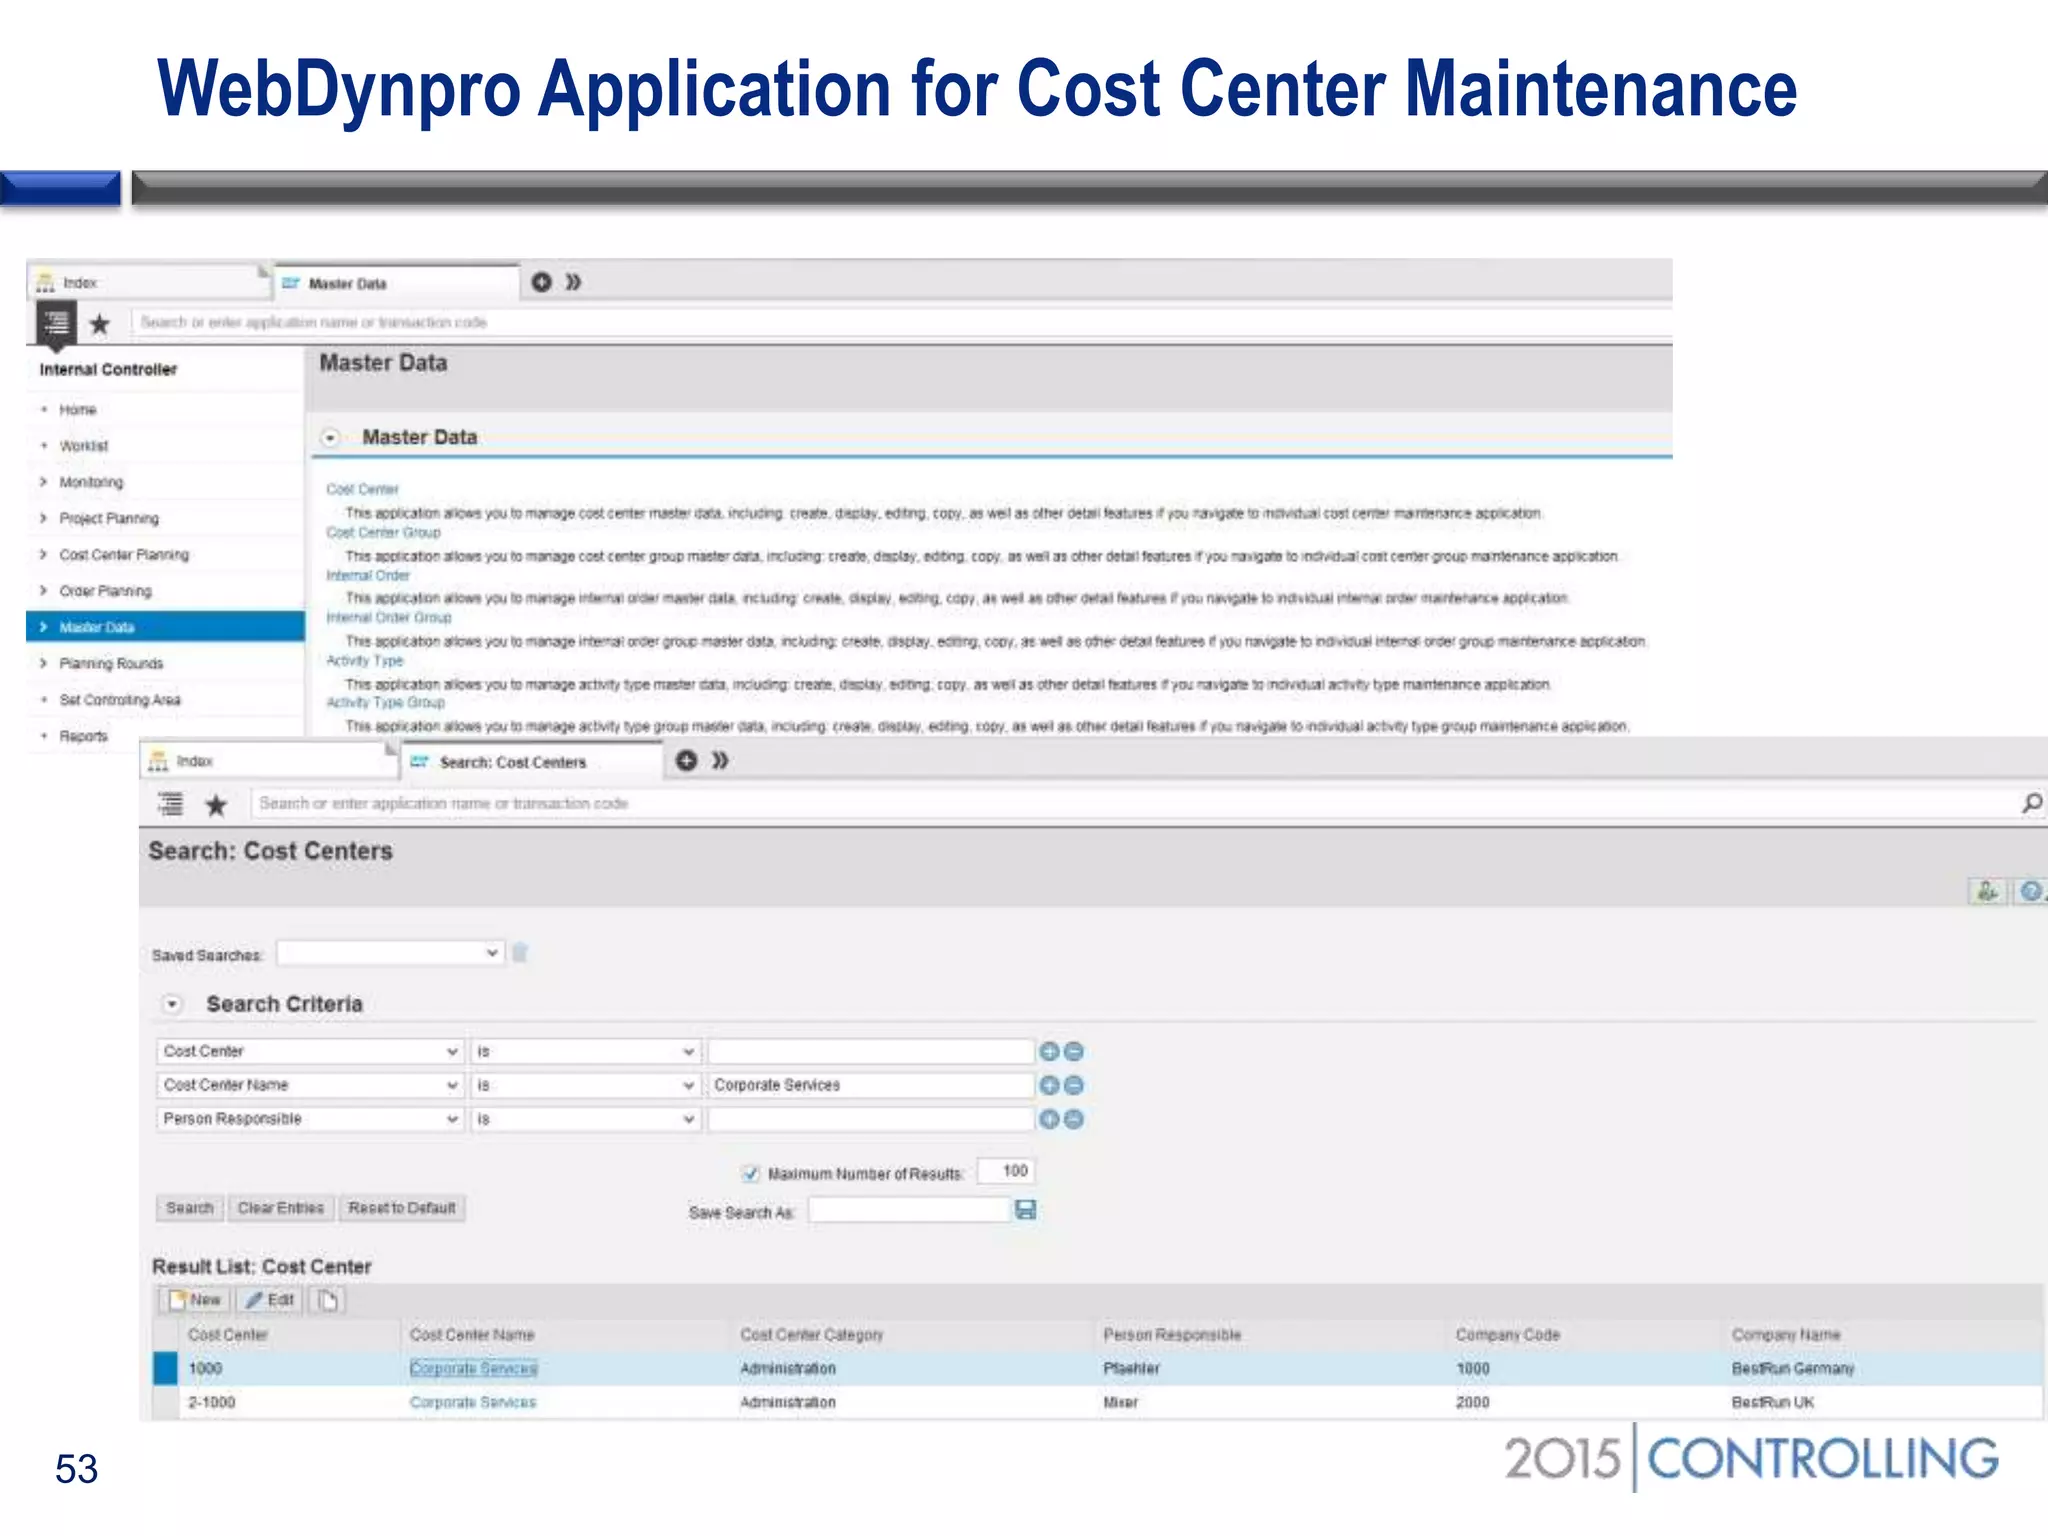Click the Cost Center Category column header

pyautogui.click(x=812, y=1335)
